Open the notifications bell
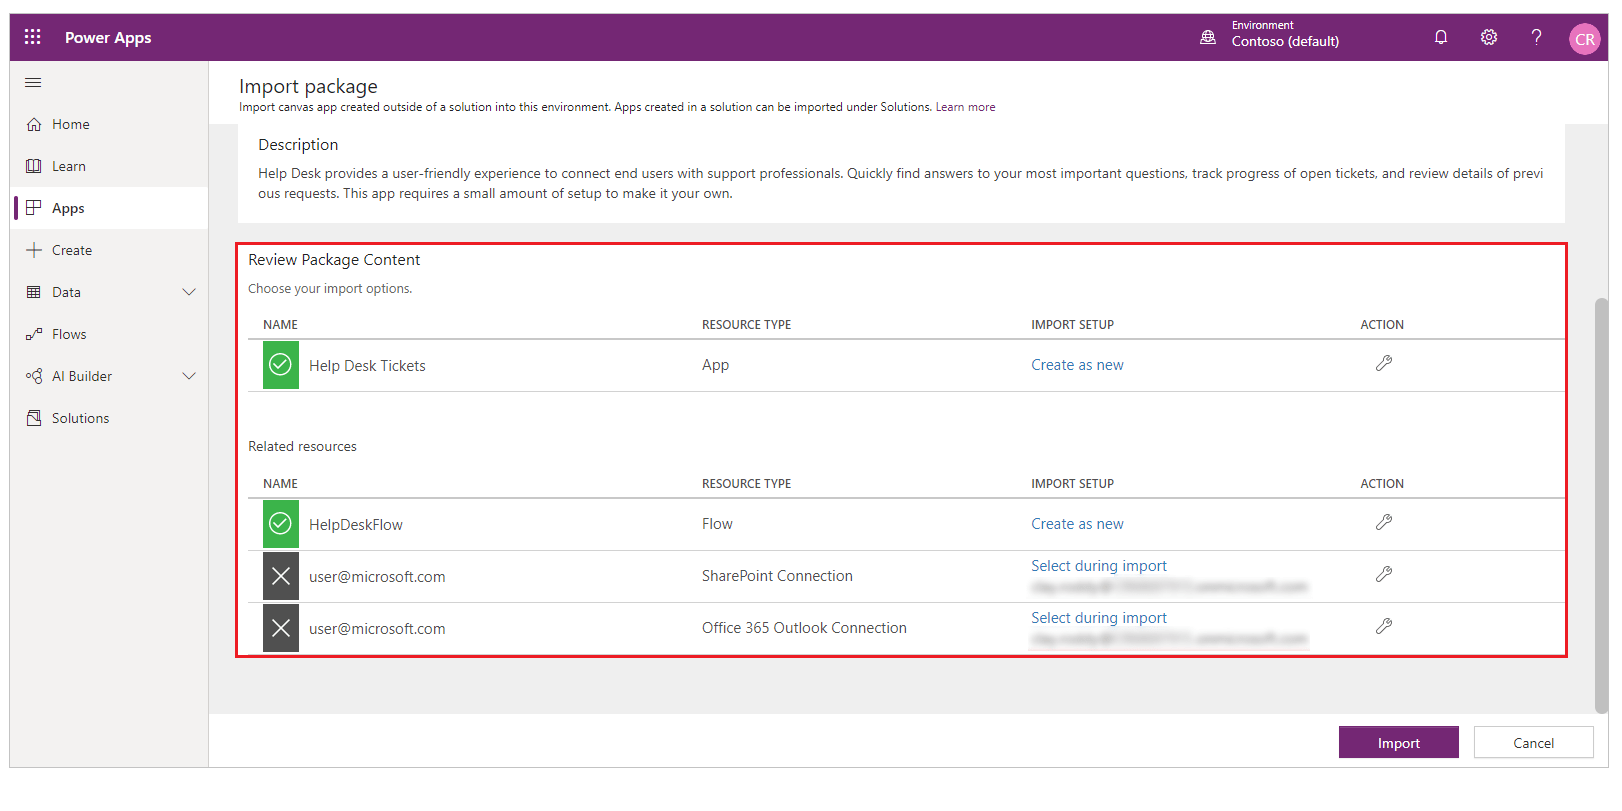This screenshot has width=1622, height=811. click(x=1441, y=37)
